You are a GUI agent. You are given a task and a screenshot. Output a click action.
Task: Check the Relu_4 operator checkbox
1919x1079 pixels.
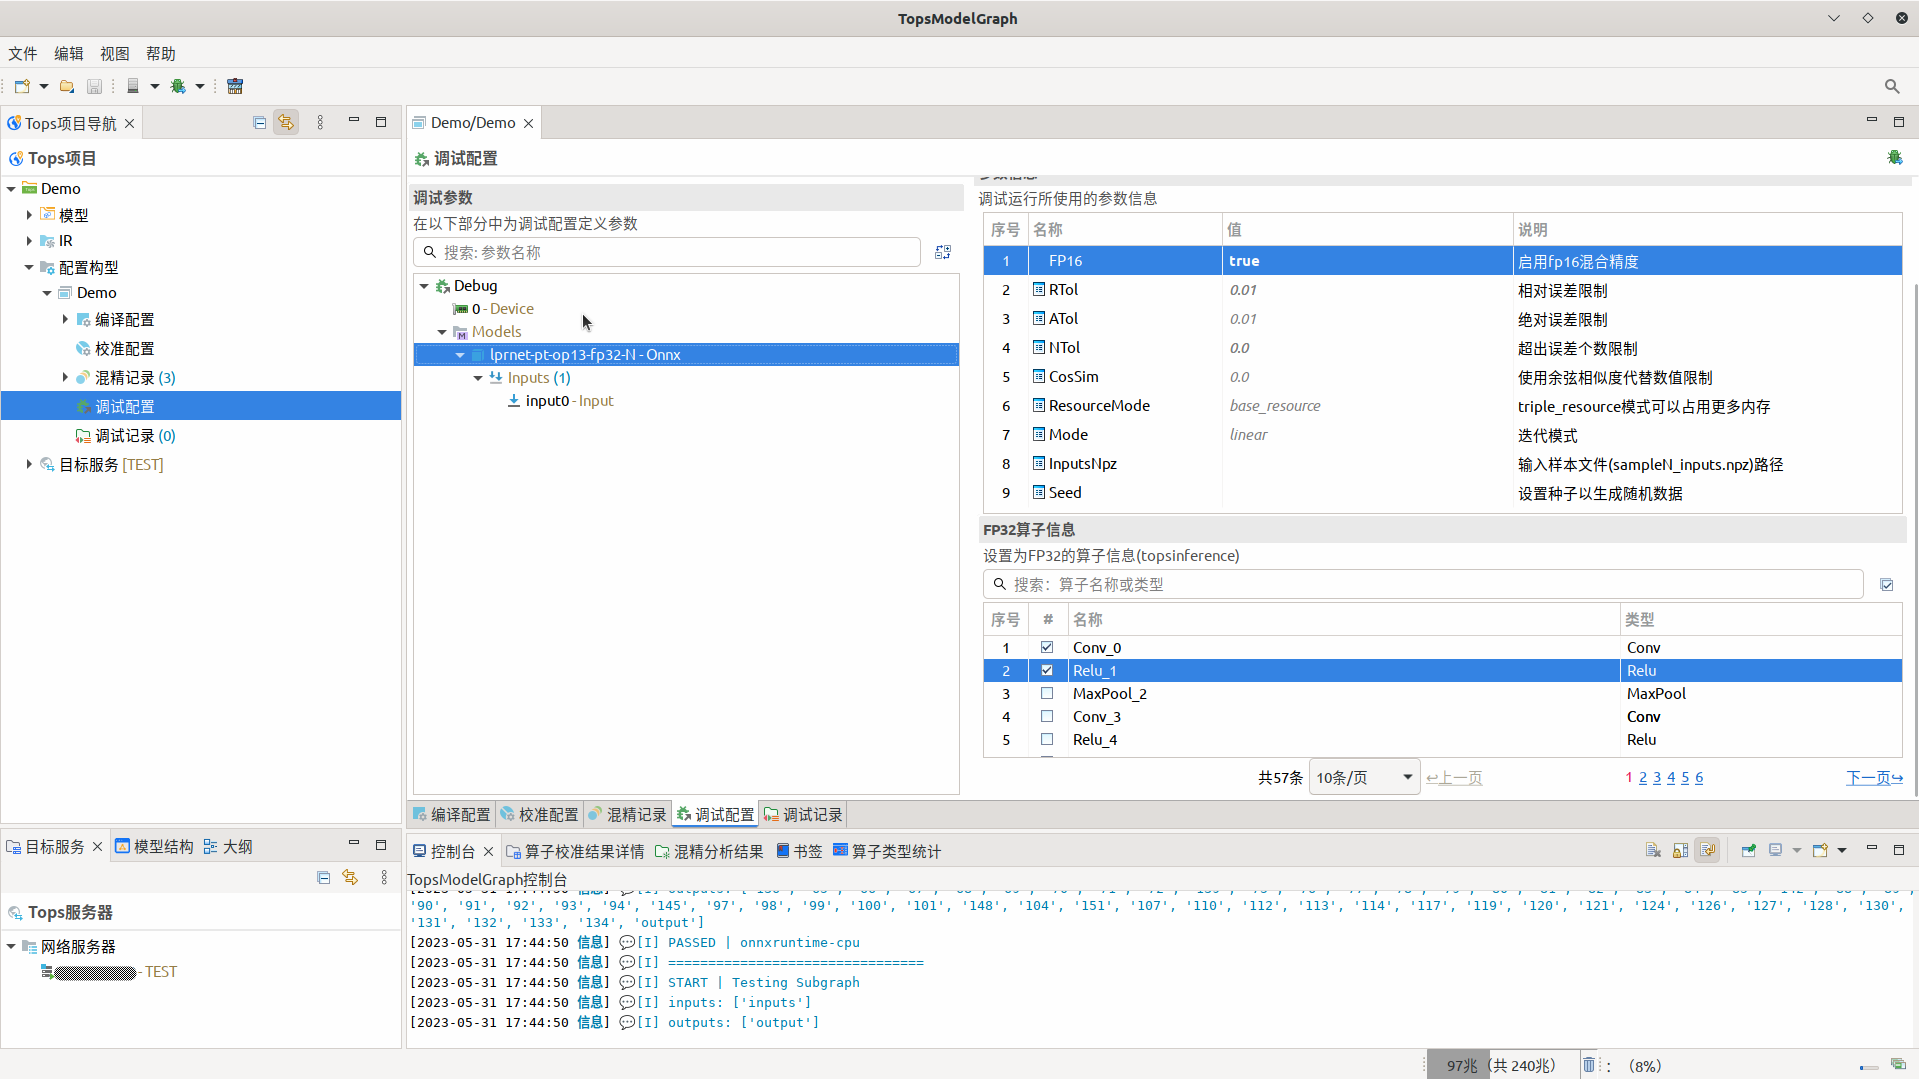point(1047,739)
